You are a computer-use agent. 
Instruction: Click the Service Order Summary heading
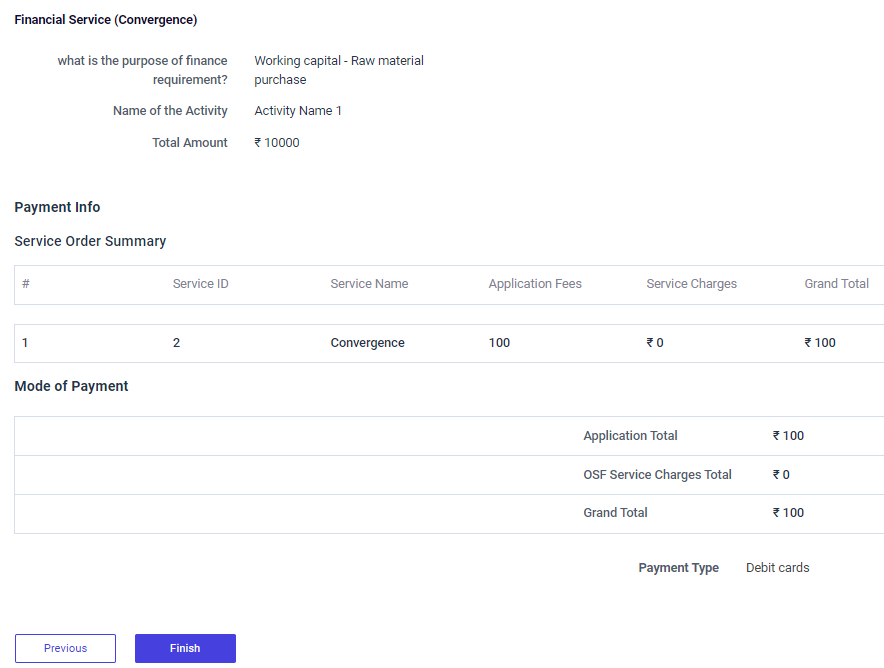tap(90, 241)
